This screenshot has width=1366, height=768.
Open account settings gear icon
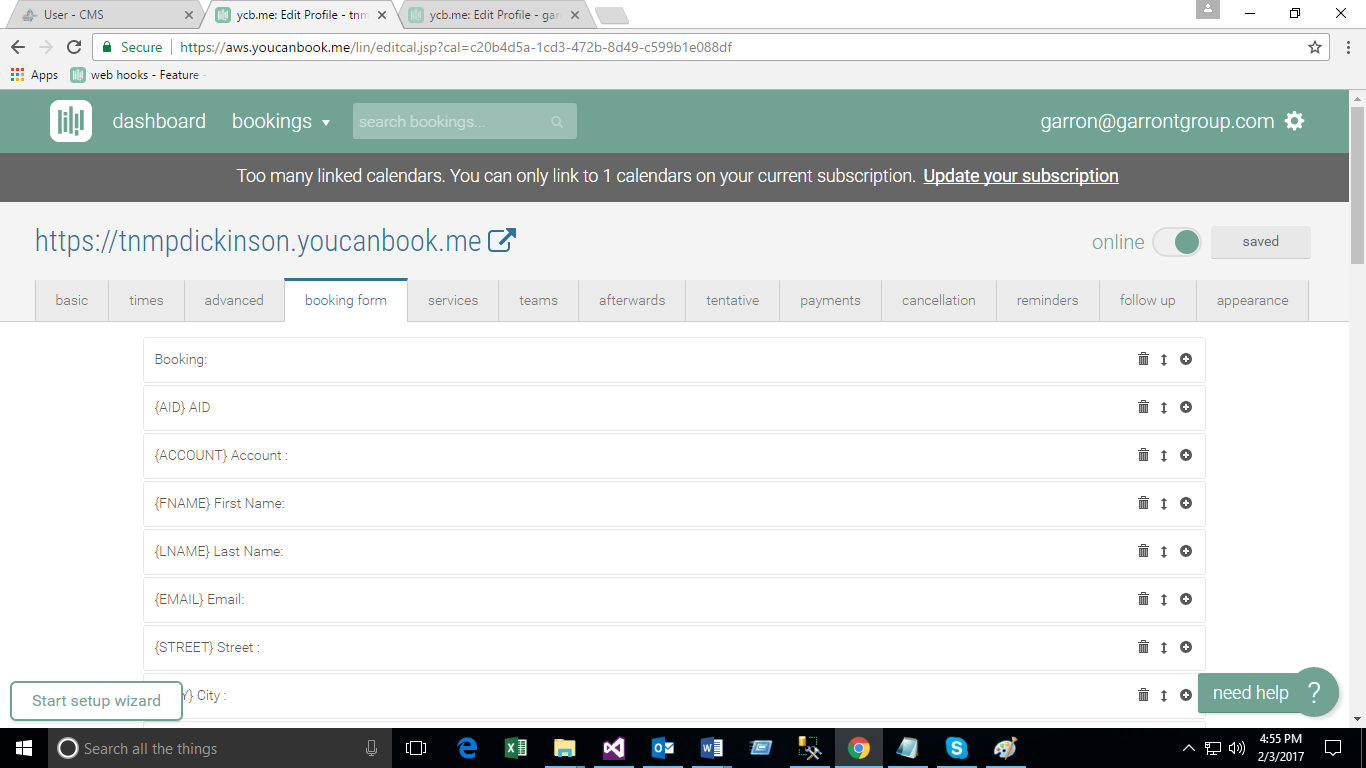click(1295, 121)
